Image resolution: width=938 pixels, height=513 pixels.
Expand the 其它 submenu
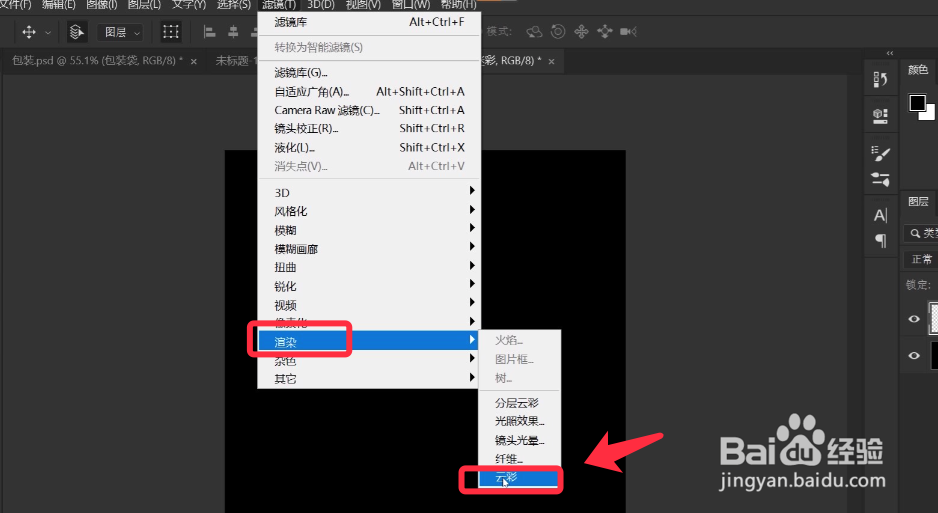pos(368,378)
